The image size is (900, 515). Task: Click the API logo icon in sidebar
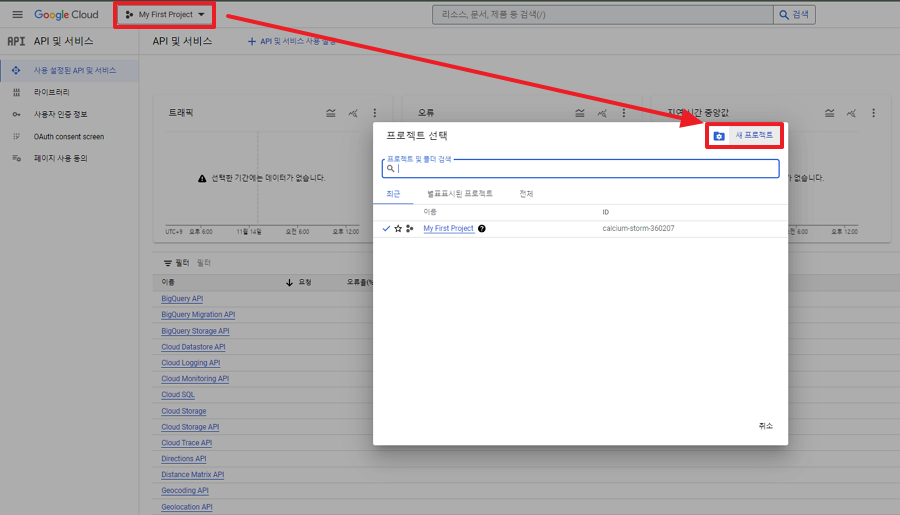coord(16,41)
